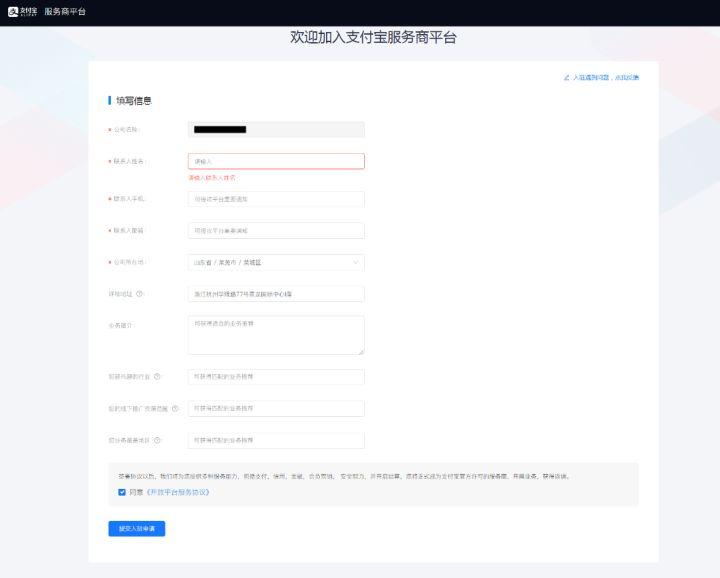This screenshot has width=720, height=578.
Task: Click the Alipay logo in header
Action: [x=22, y=12]
